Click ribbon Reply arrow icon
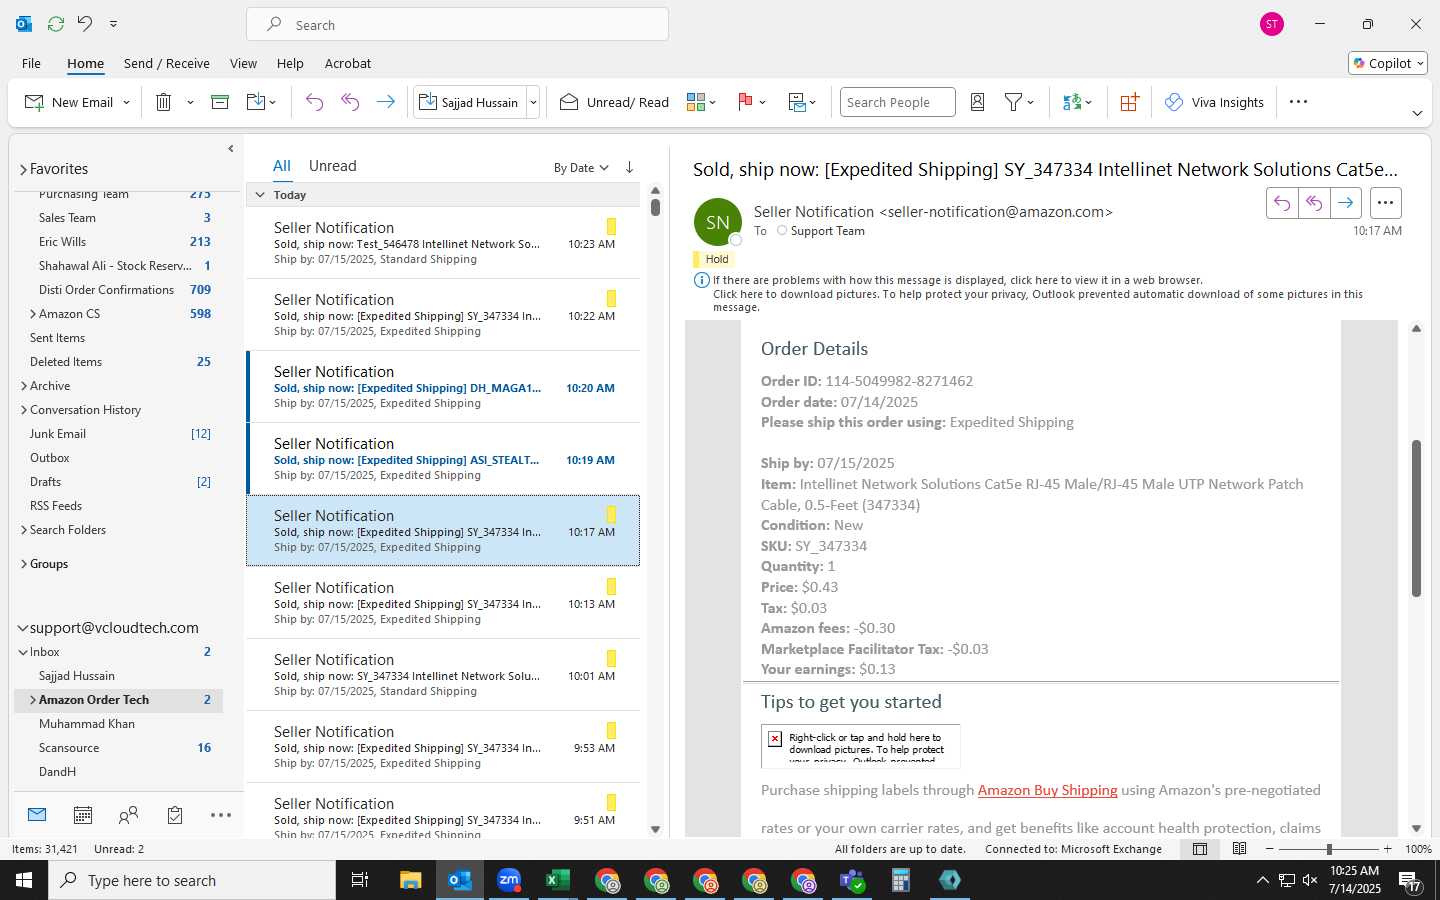The height and width of the screenshot is (900, 1440). [314, 102]
